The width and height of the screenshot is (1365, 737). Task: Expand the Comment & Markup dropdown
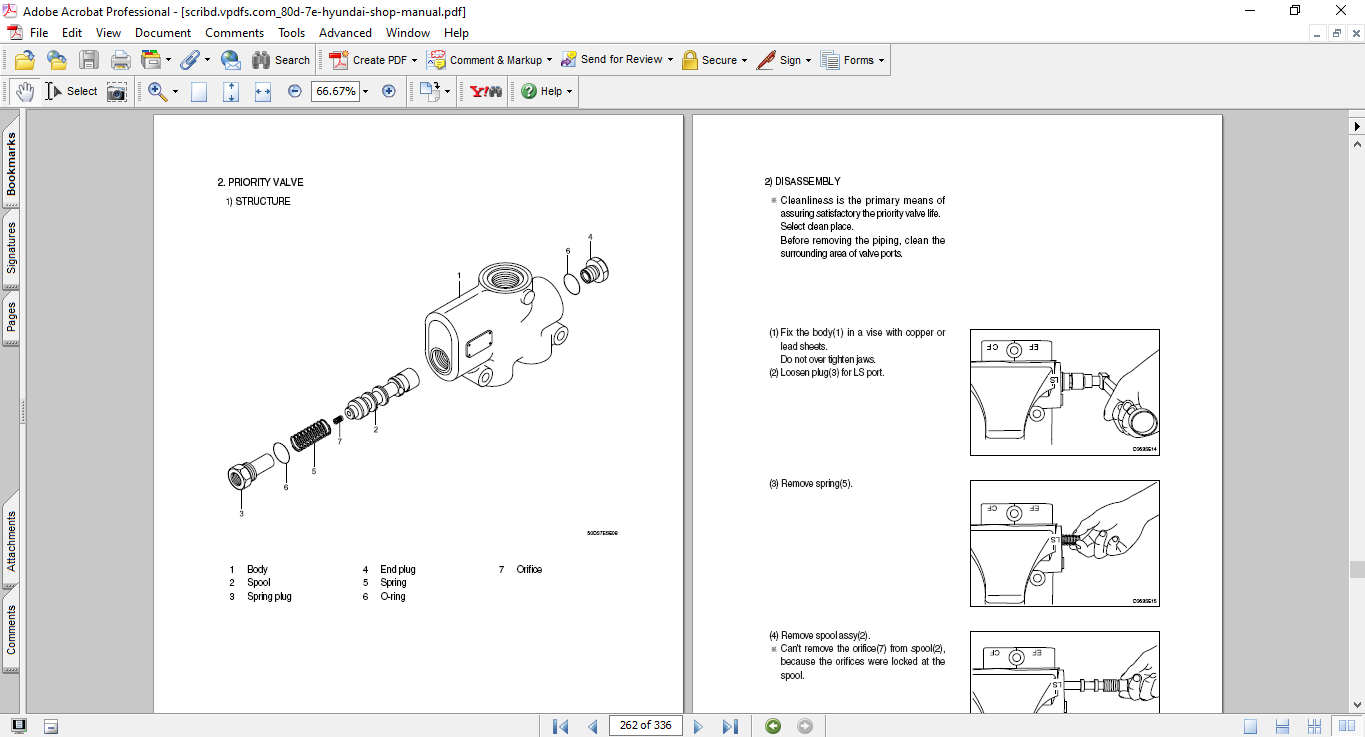coord(549,60)
